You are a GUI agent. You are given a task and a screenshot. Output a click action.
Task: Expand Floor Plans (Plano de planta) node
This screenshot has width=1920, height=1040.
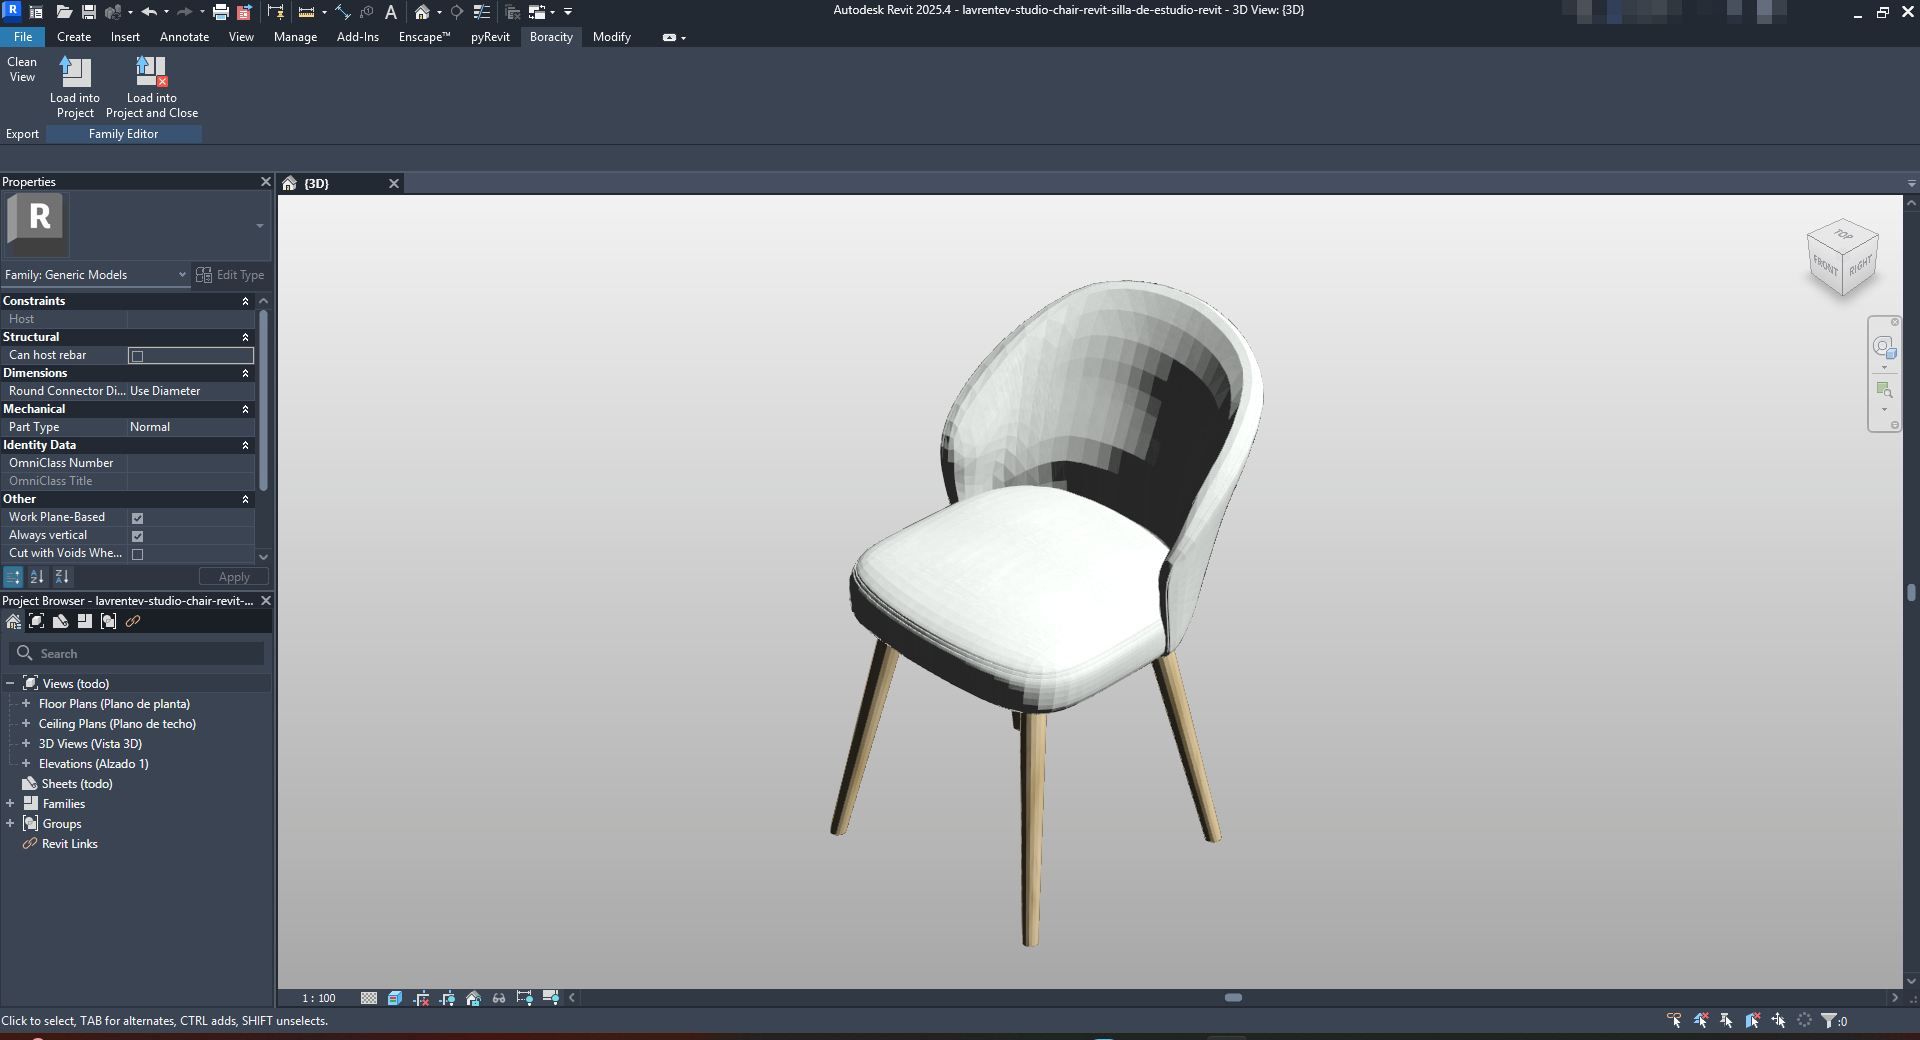(26, 704)
